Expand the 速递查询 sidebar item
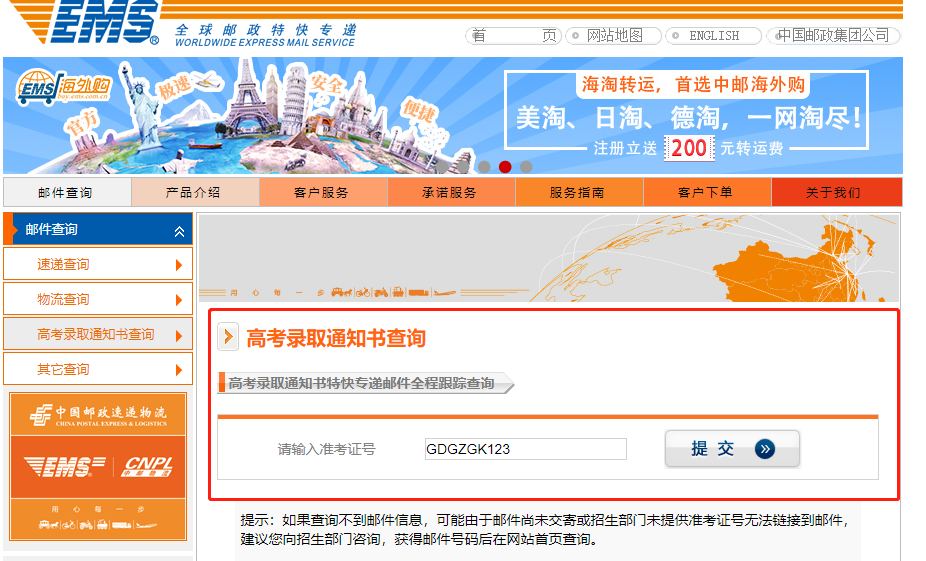926x561 pixels. click(179, 265)
